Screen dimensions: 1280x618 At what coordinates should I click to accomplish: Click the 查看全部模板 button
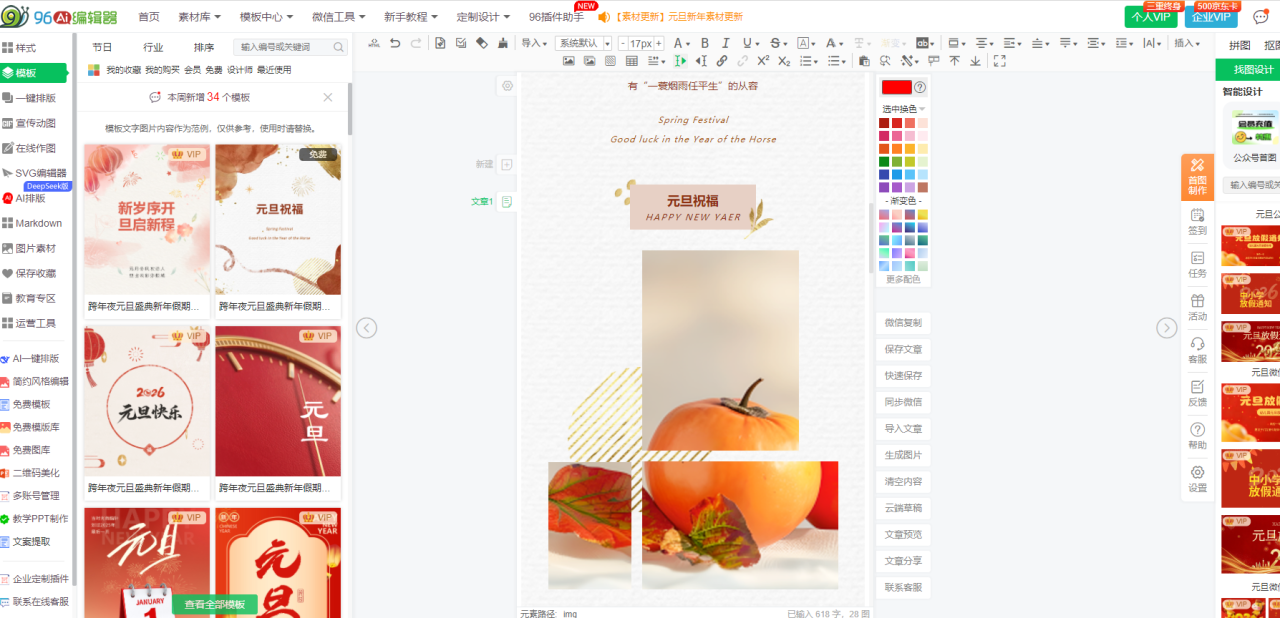215,604
